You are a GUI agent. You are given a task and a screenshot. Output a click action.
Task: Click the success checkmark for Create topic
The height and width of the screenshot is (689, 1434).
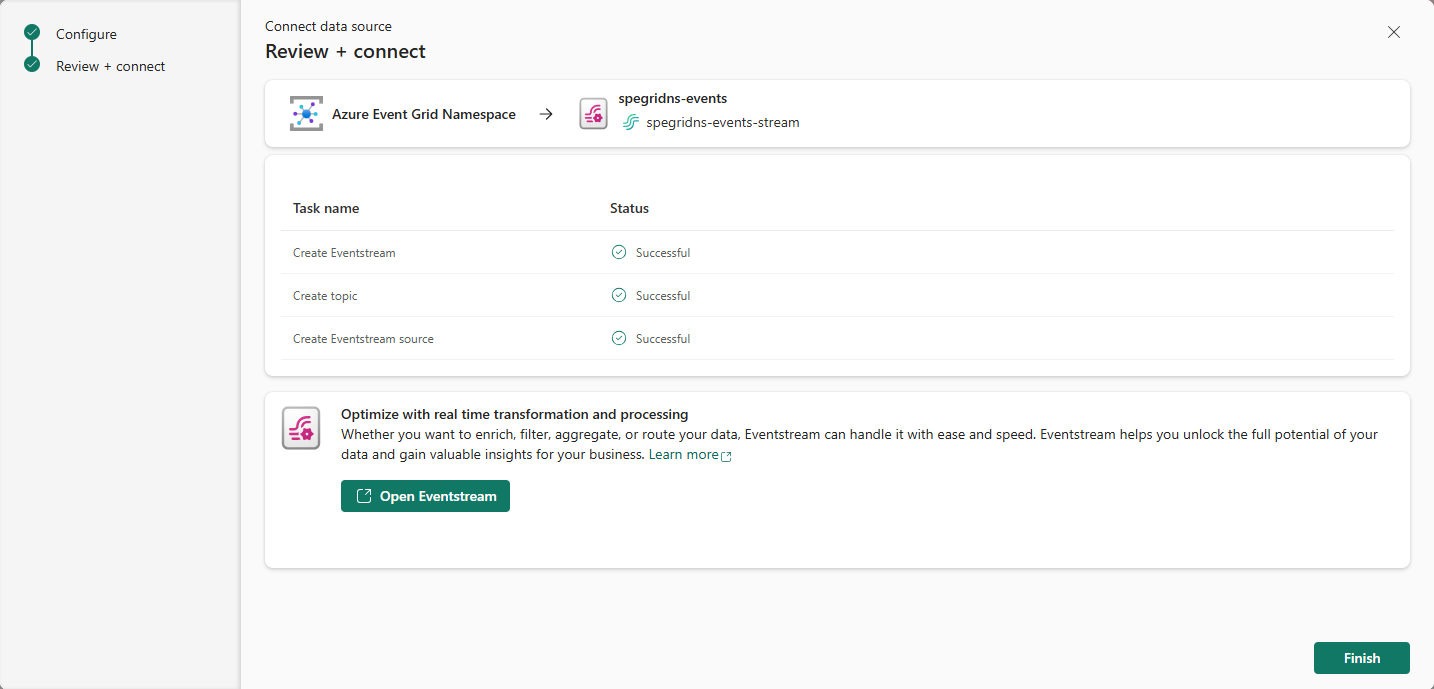(x=619, y=295)
